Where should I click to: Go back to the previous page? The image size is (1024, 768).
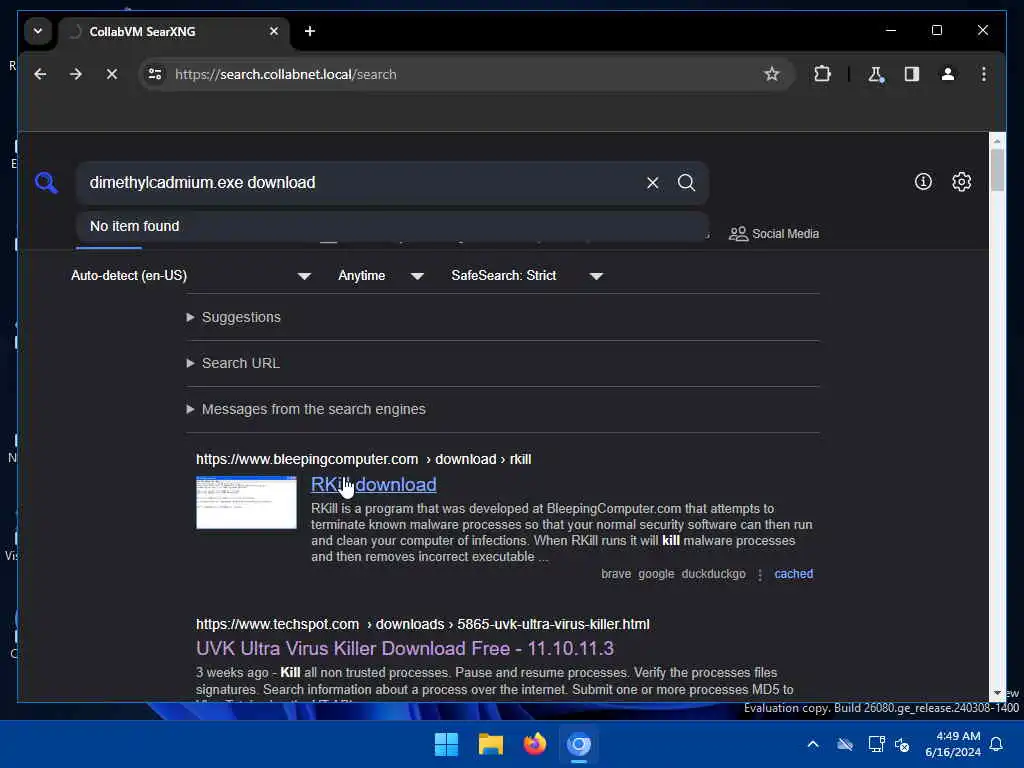click(x=40, y=74)
